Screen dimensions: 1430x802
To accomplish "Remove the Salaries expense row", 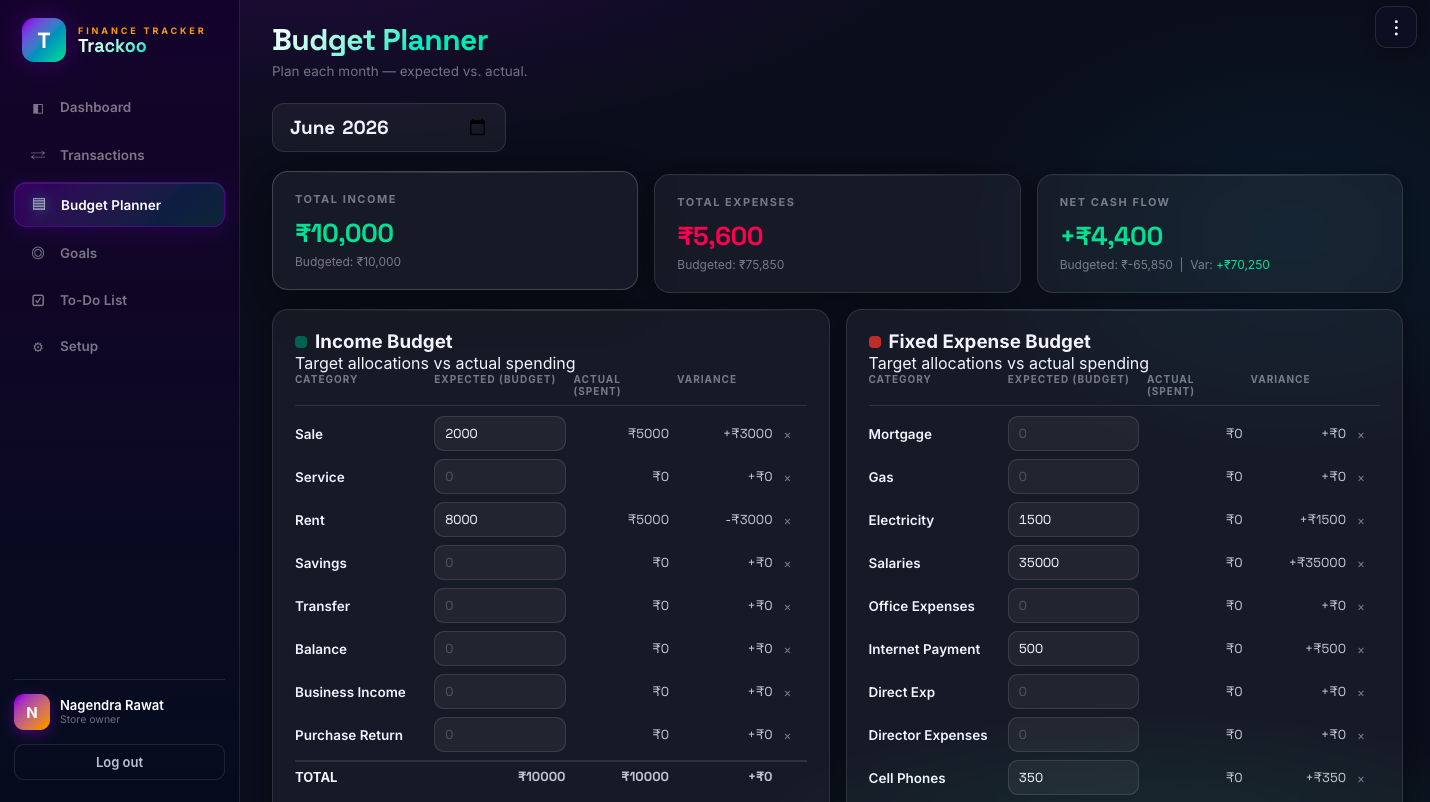I will coord(1361,564).
